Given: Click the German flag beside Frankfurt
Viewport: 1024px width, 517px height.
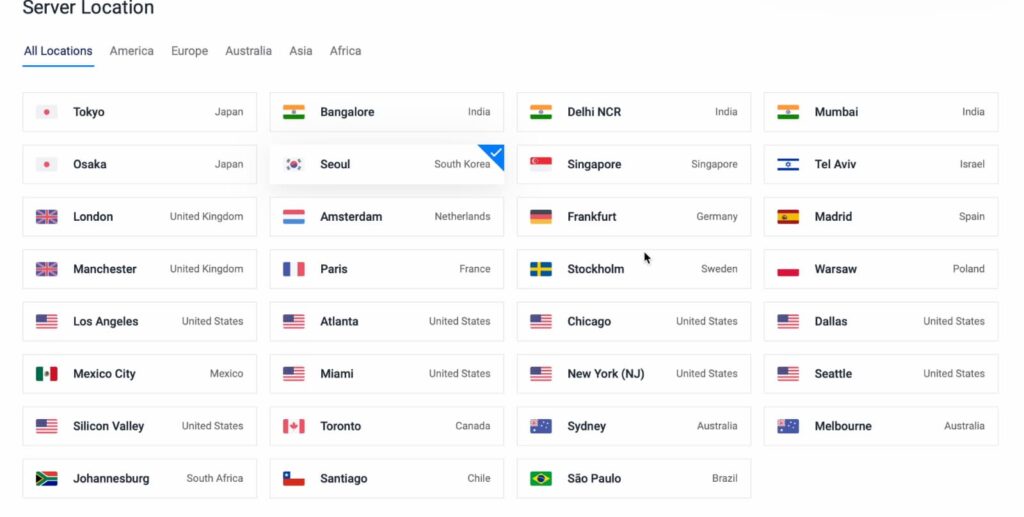Looking at the screenshot, I should (x=541, y=217).
